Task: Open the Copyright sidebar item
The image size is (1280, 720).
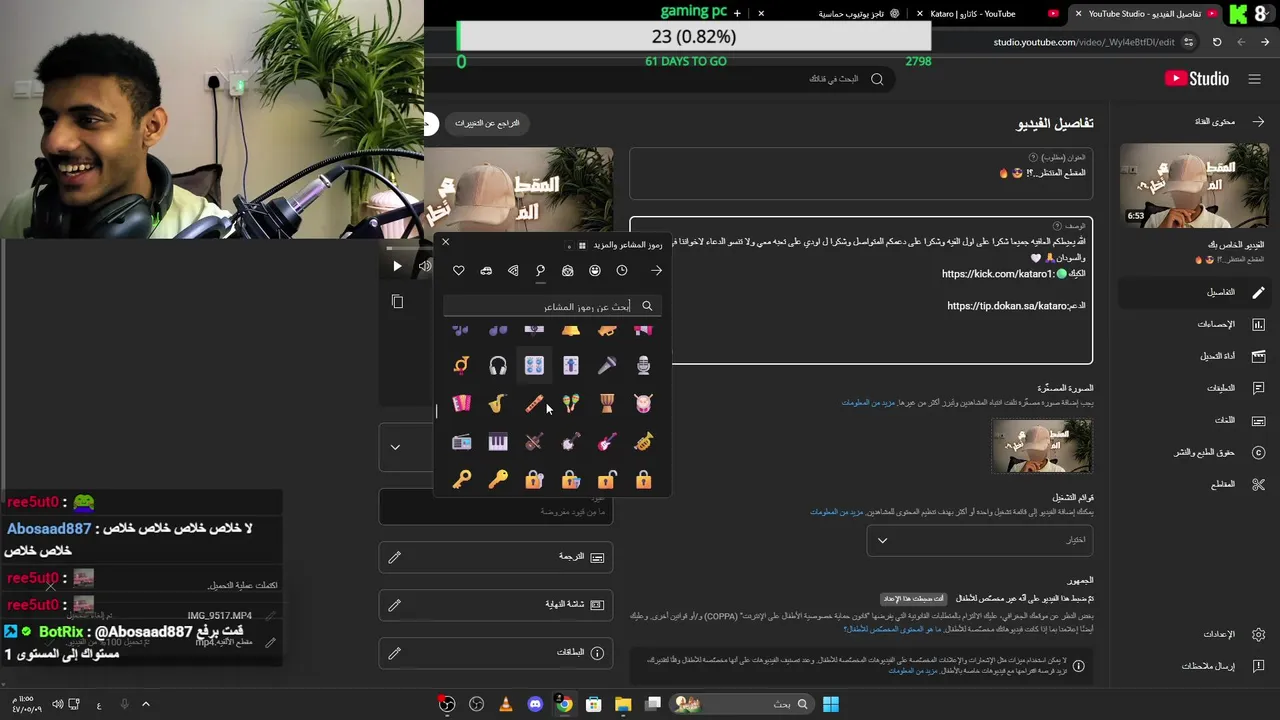Action: pyautogui.click(x=1195, y=452)
